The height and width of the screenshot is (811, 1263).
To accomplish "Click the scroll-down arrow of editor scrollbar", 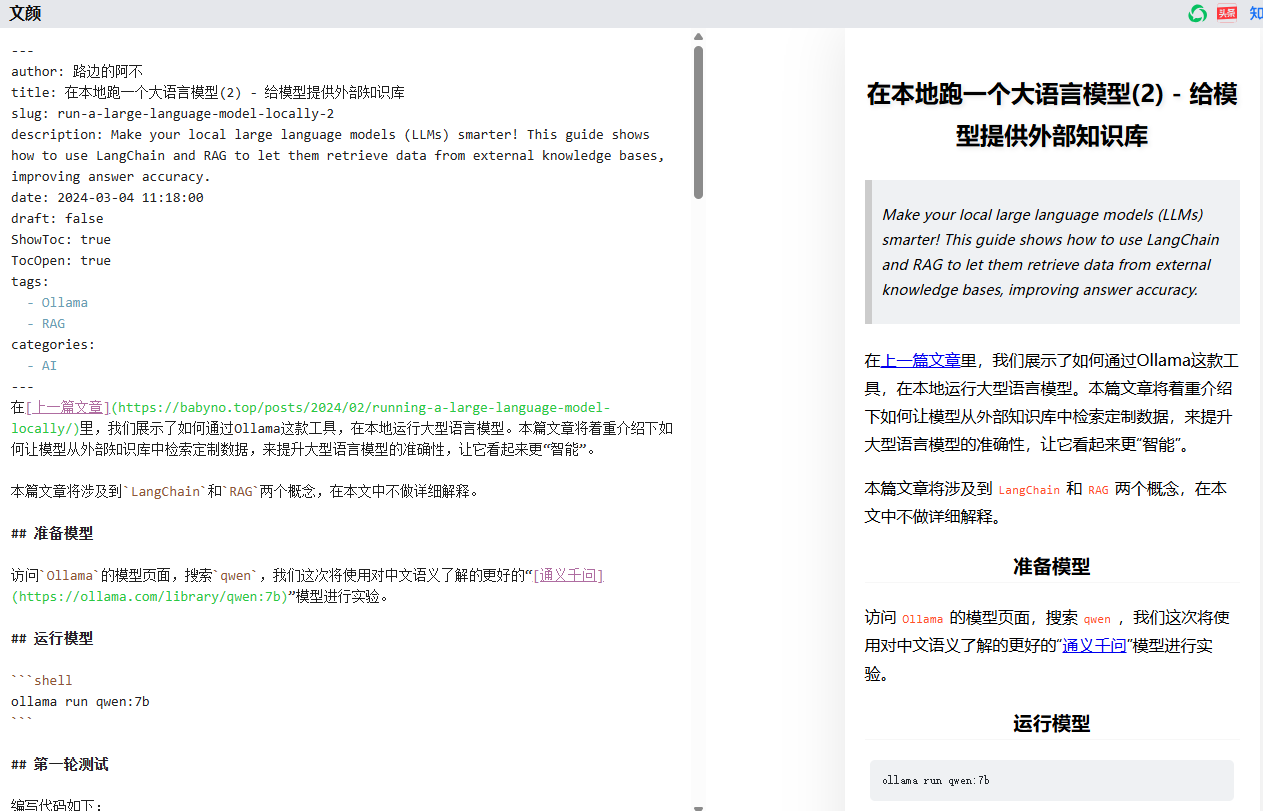I will (698, 806).
